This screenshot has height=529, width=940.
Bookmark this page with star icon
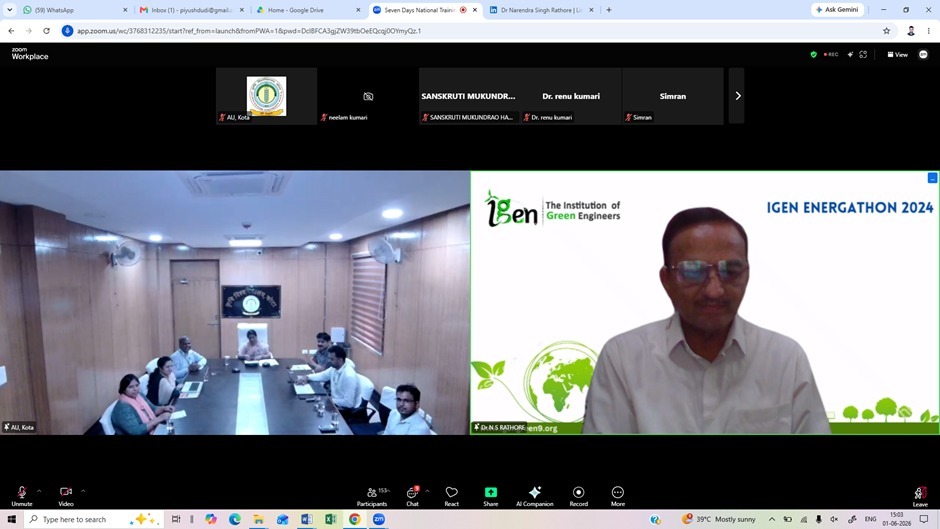pyautogui.click(x=887, y=31)
